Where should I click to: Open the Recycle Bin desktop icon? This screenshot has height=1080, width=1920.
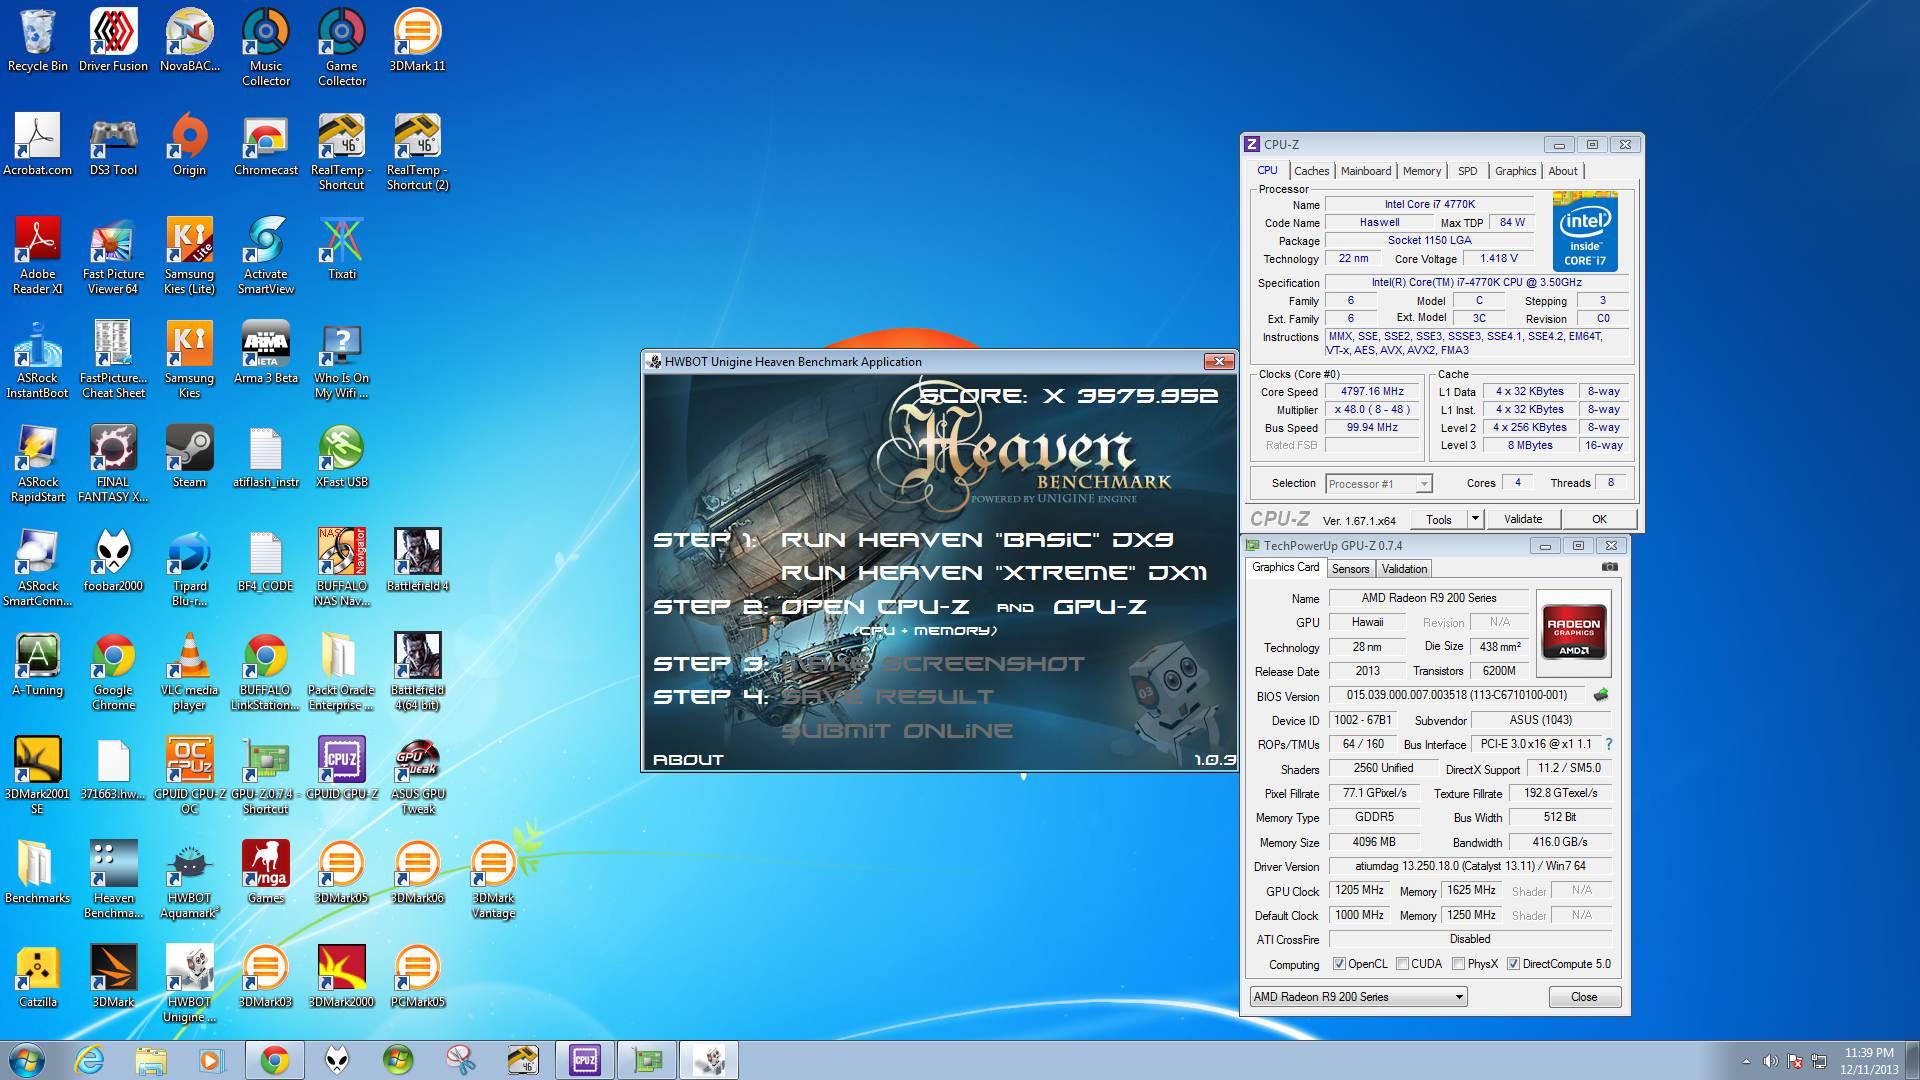click(38, 40)
